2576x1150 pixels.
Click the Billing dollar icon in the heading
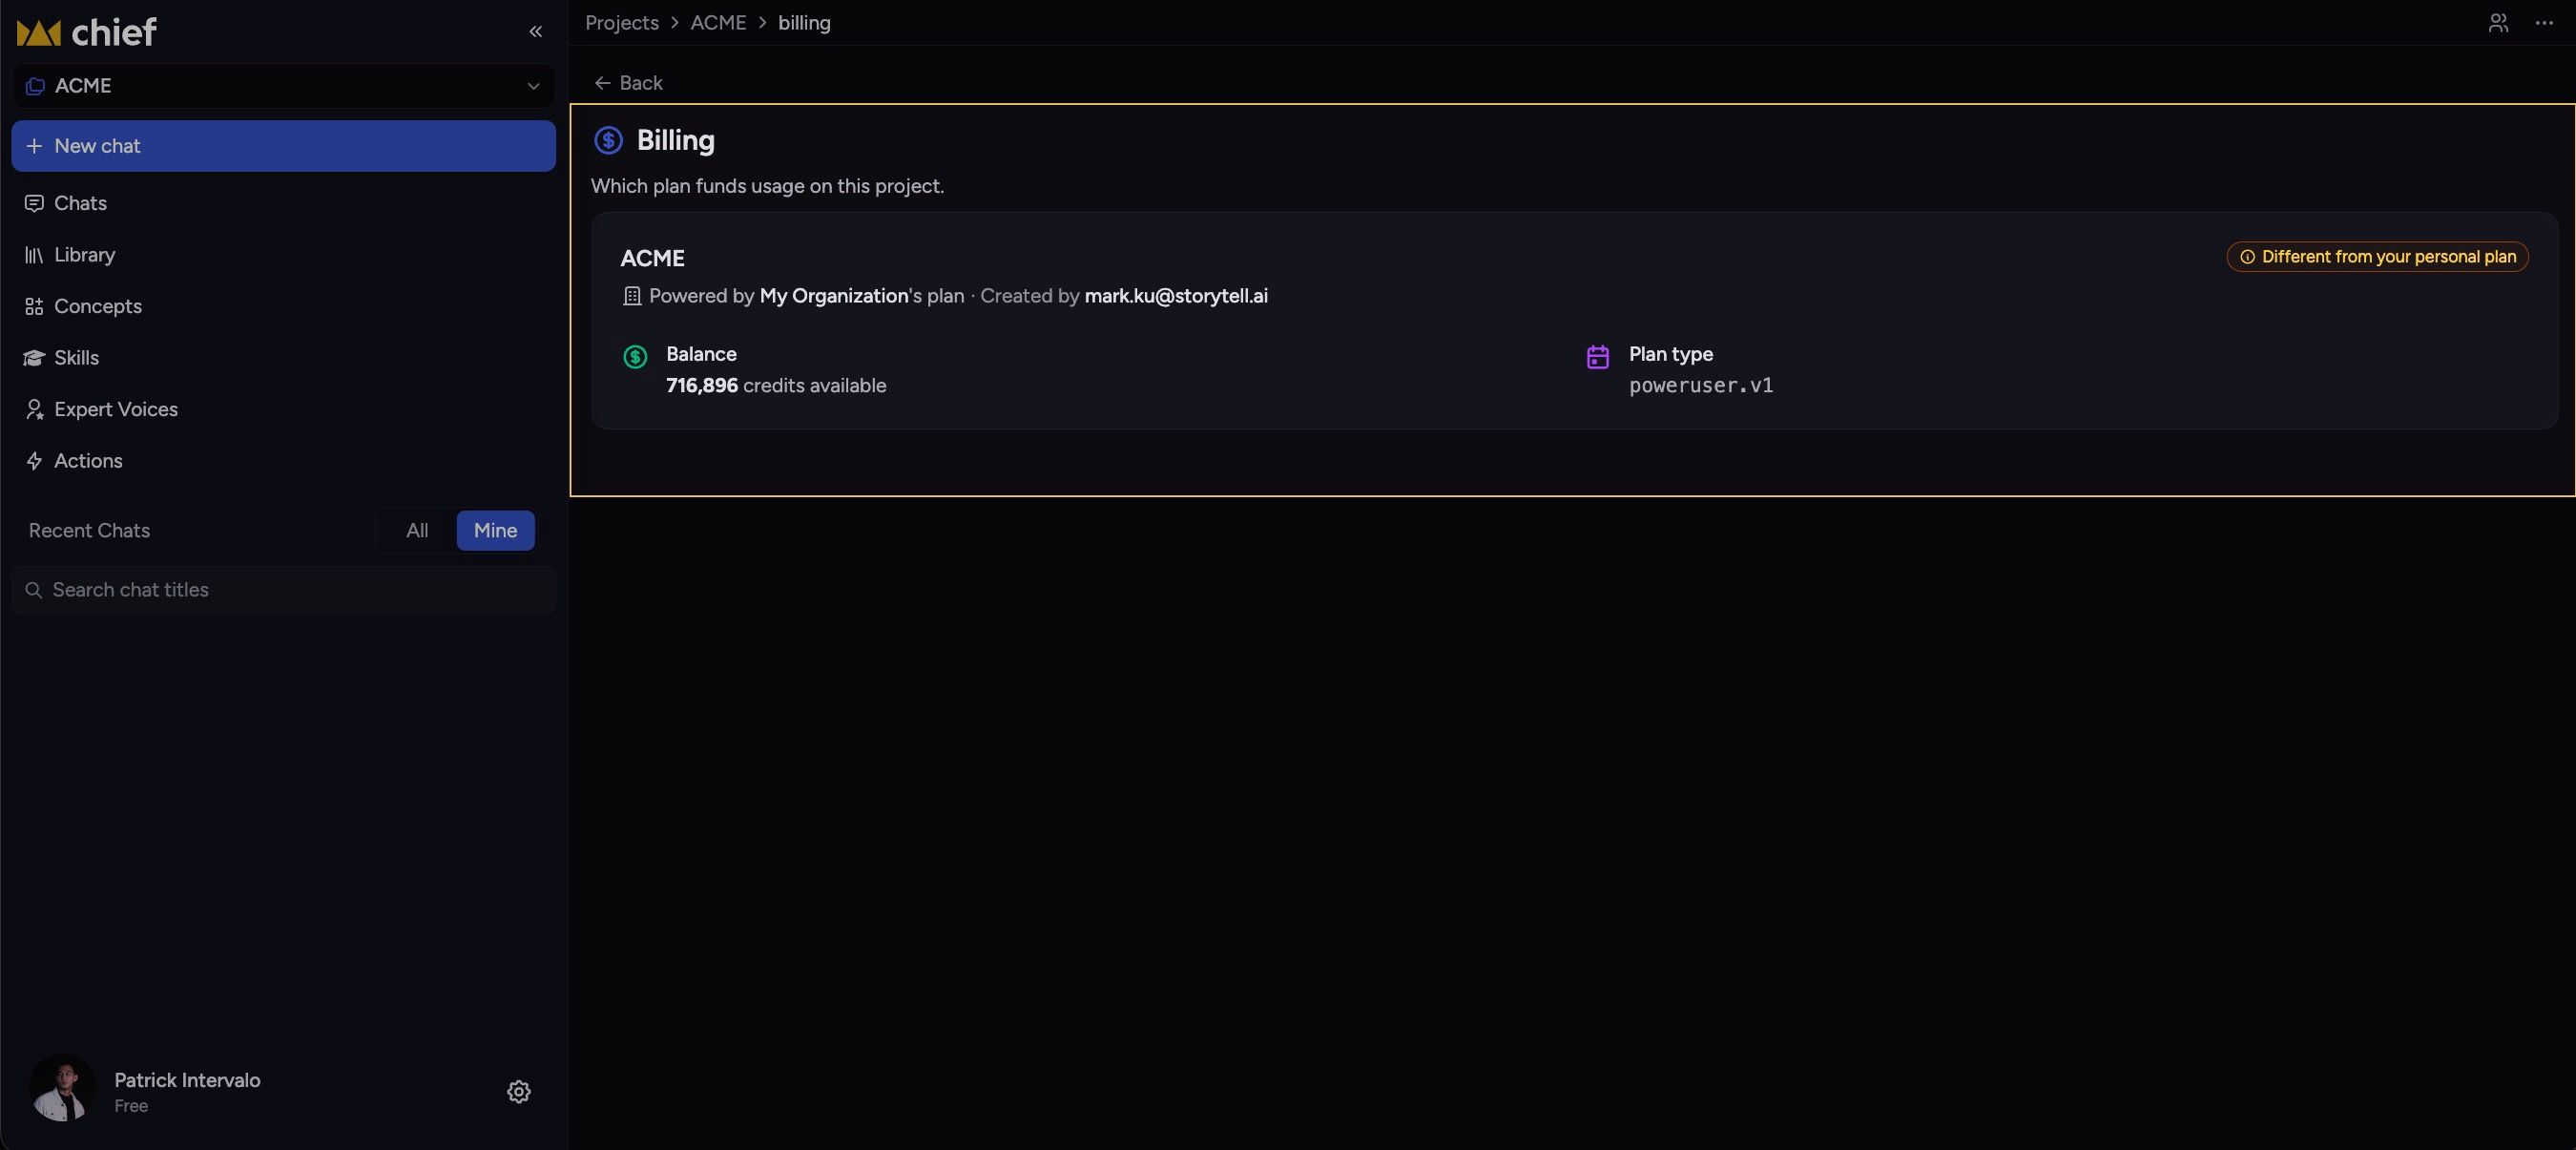click(608, 140)
